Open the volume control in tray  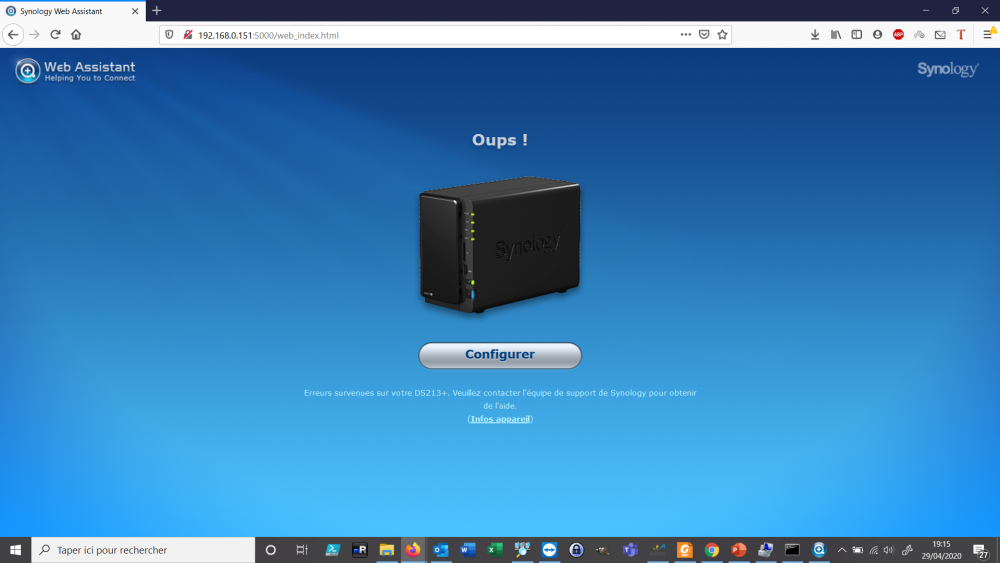[x=888, y=550]
